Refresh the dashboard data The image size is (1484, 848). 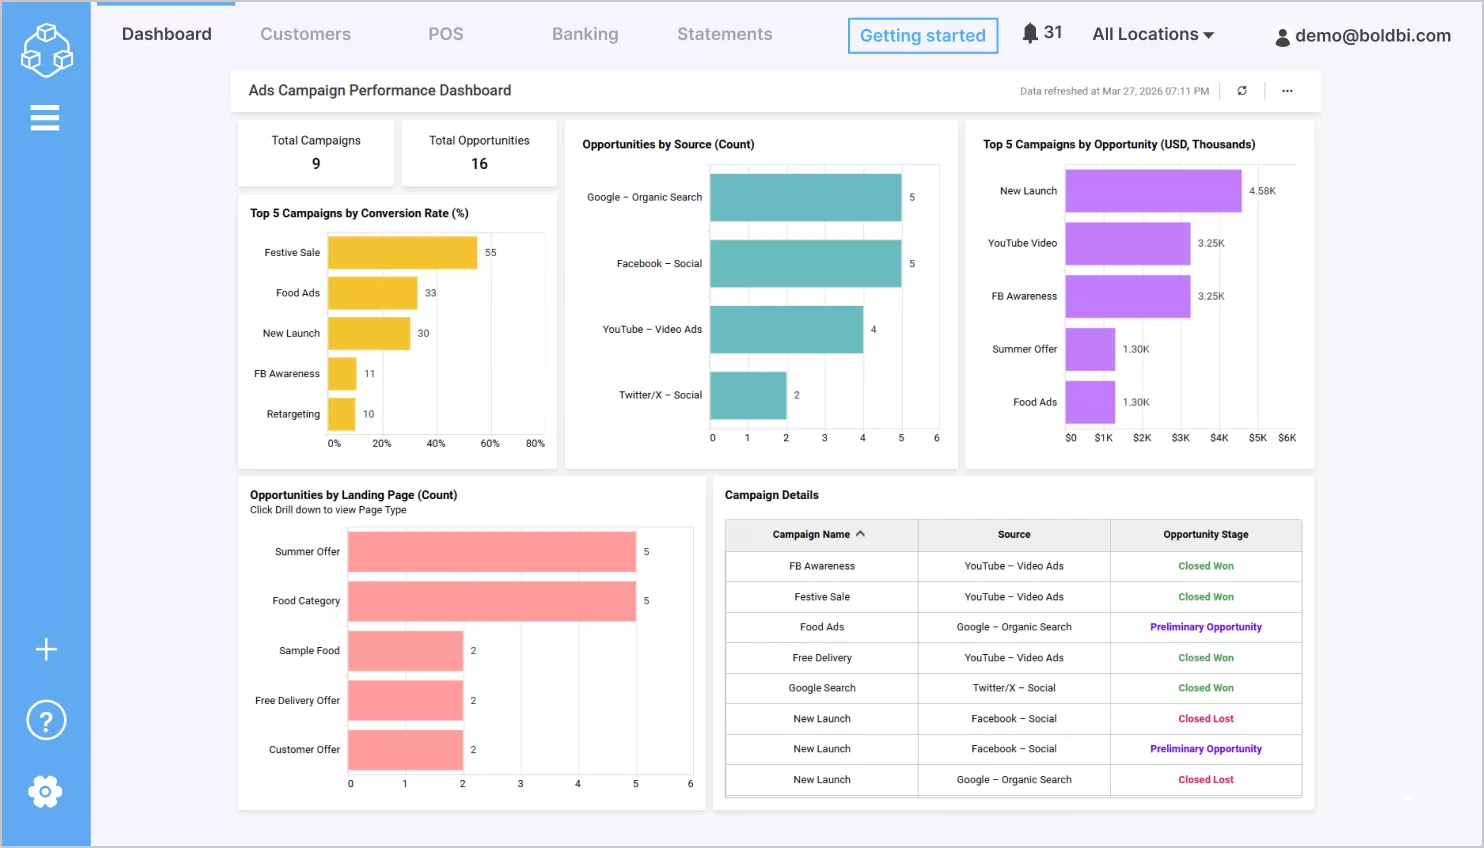pos(1242,90)
